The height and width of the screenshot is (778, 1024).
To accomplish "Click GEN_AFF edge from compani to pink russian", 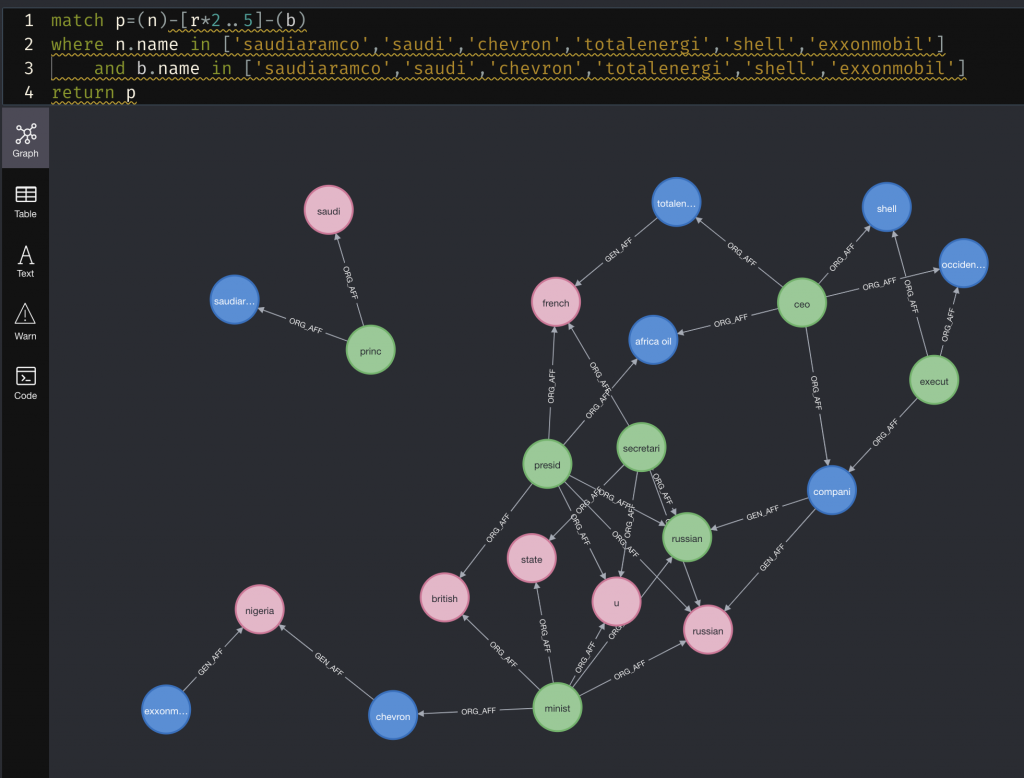I will 771,558.
